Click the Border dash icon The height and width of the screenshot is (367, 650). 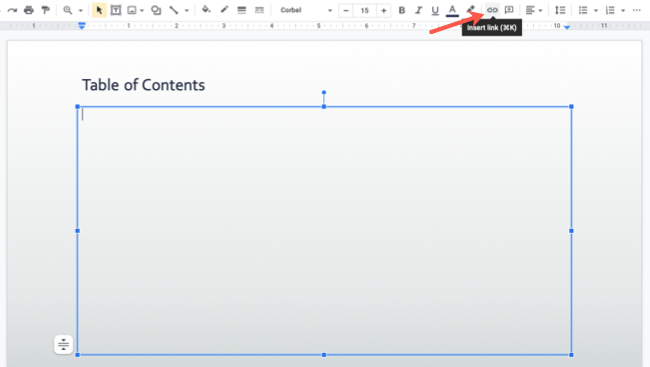point(260,10)
